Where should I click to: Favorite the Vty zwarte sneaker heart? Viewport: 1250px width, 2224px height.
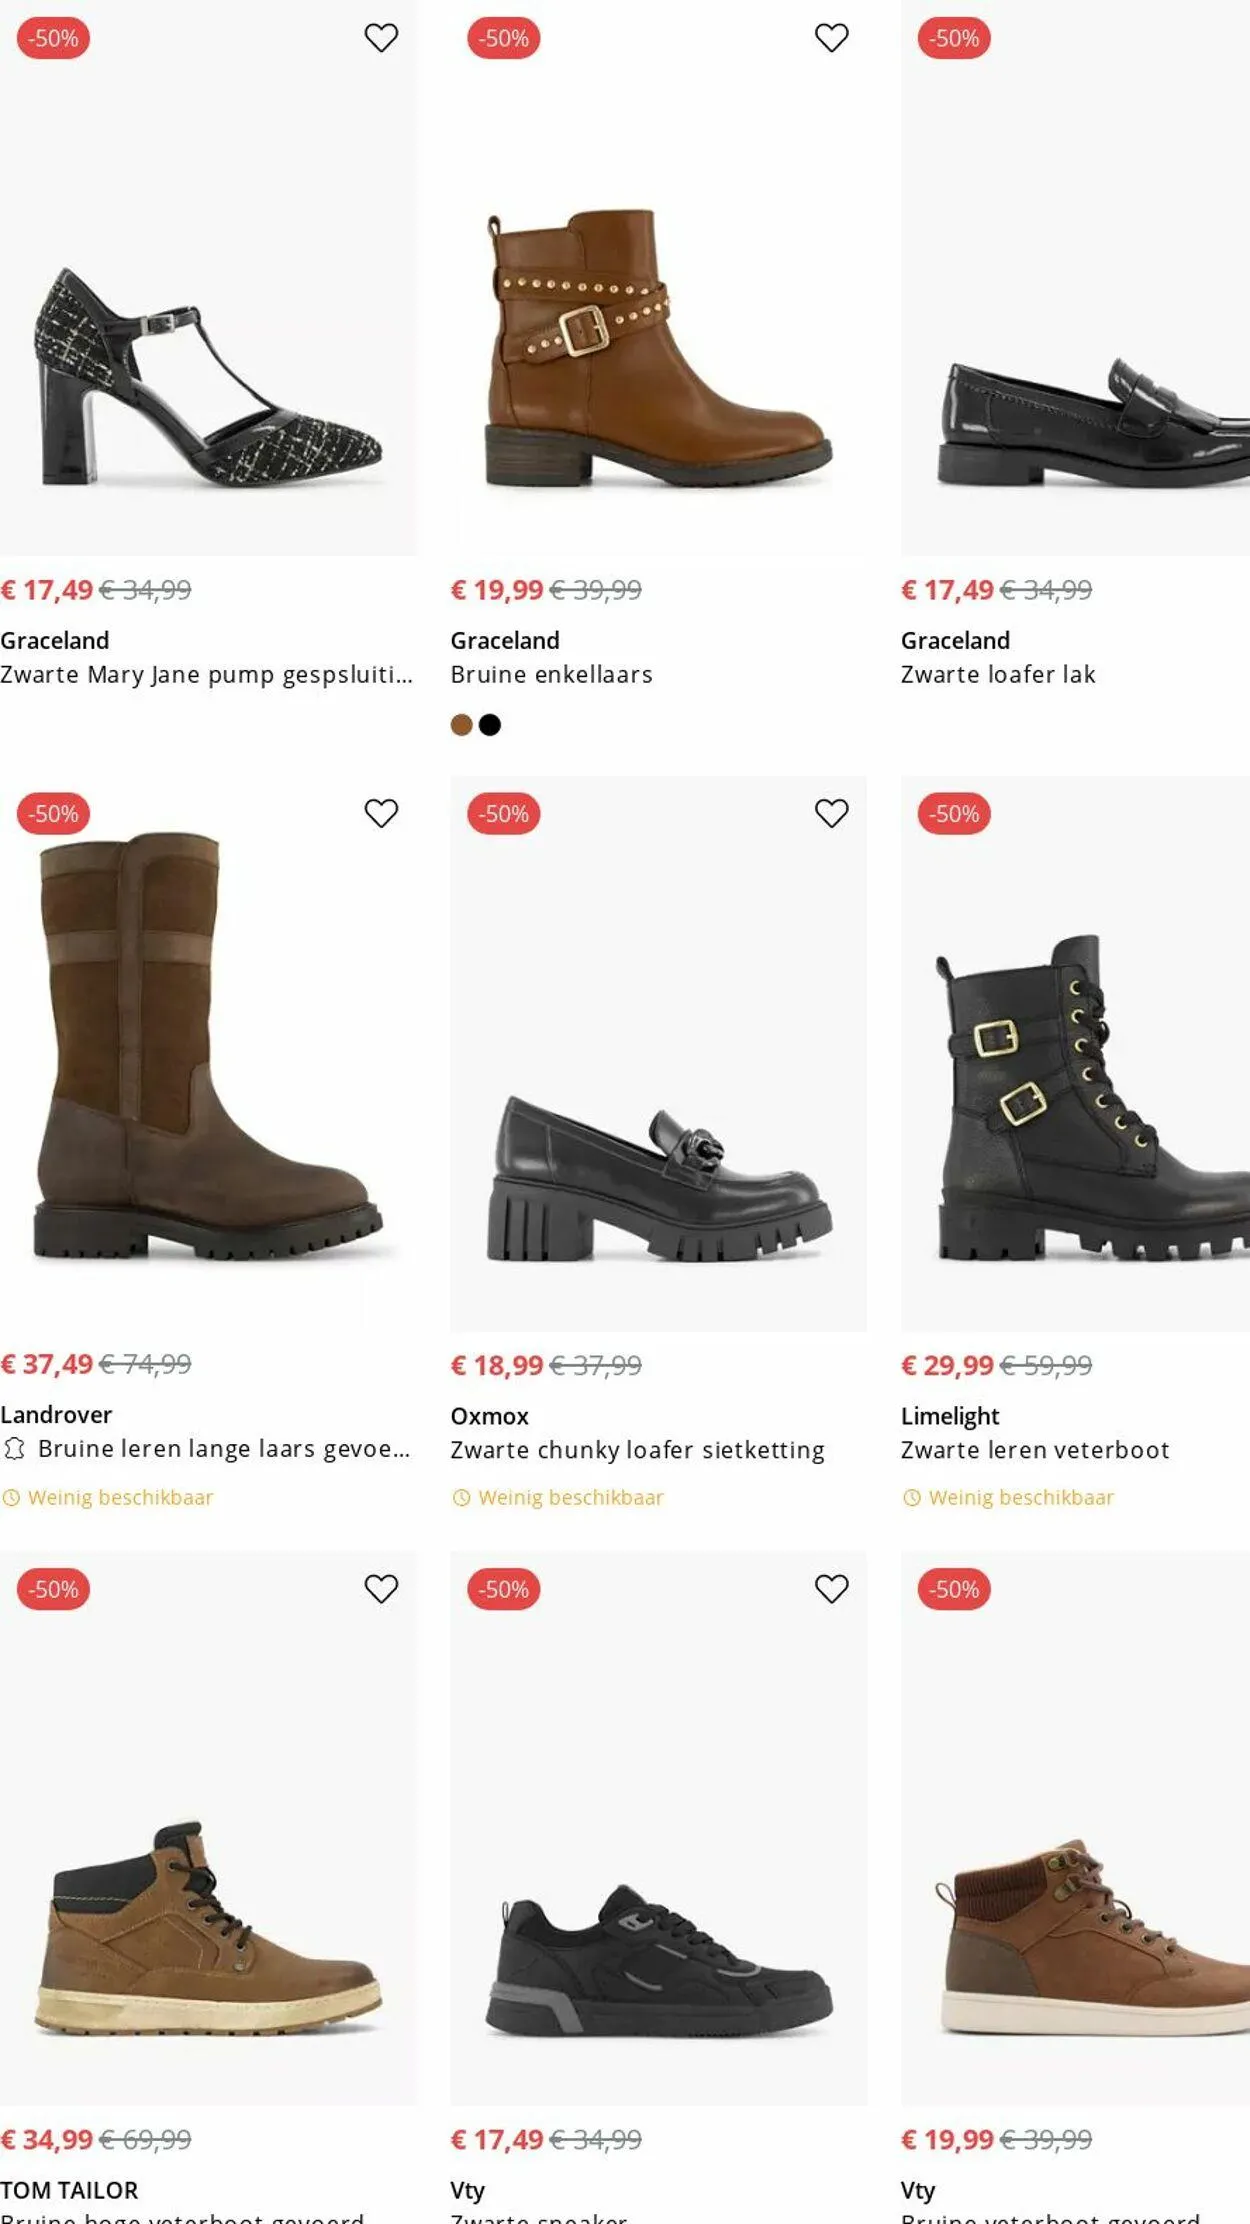[831, 1588]
